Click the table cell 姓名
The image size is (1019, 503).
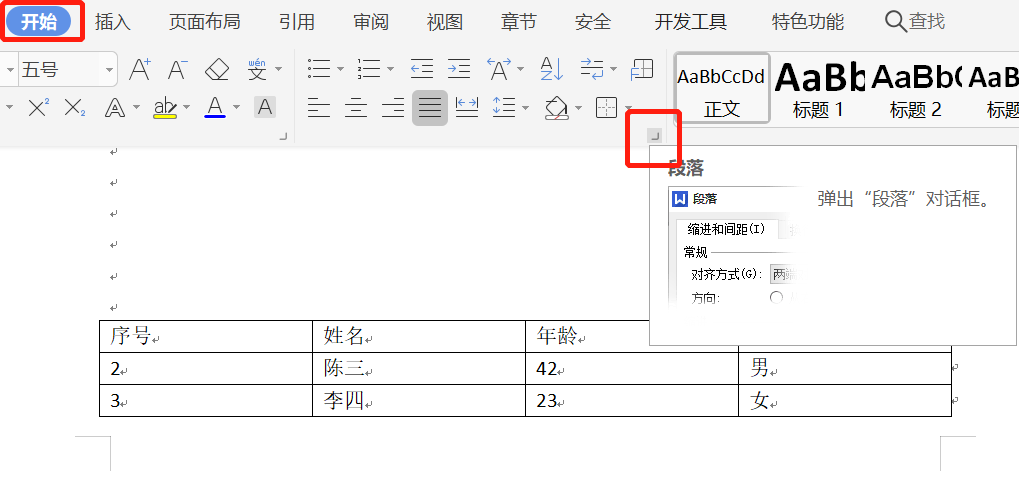point(419,336)
